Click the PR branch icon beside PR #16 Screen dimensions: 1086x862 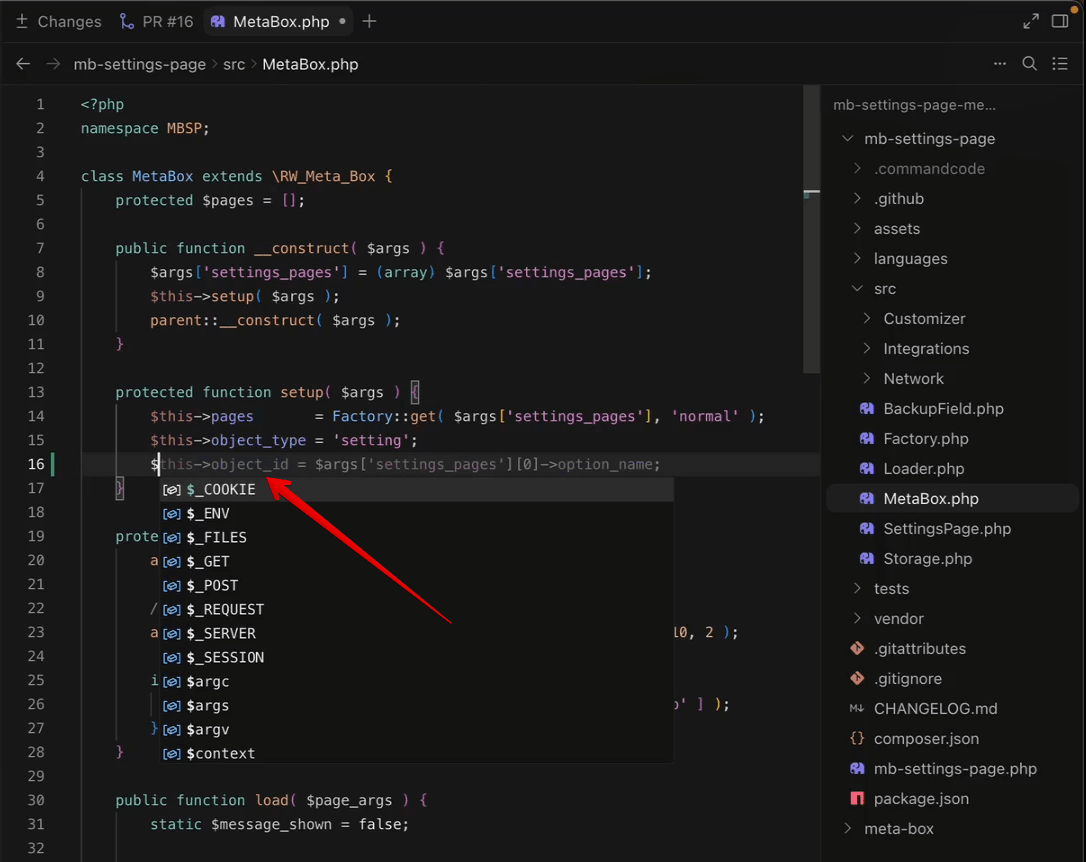tap(127, 21)
